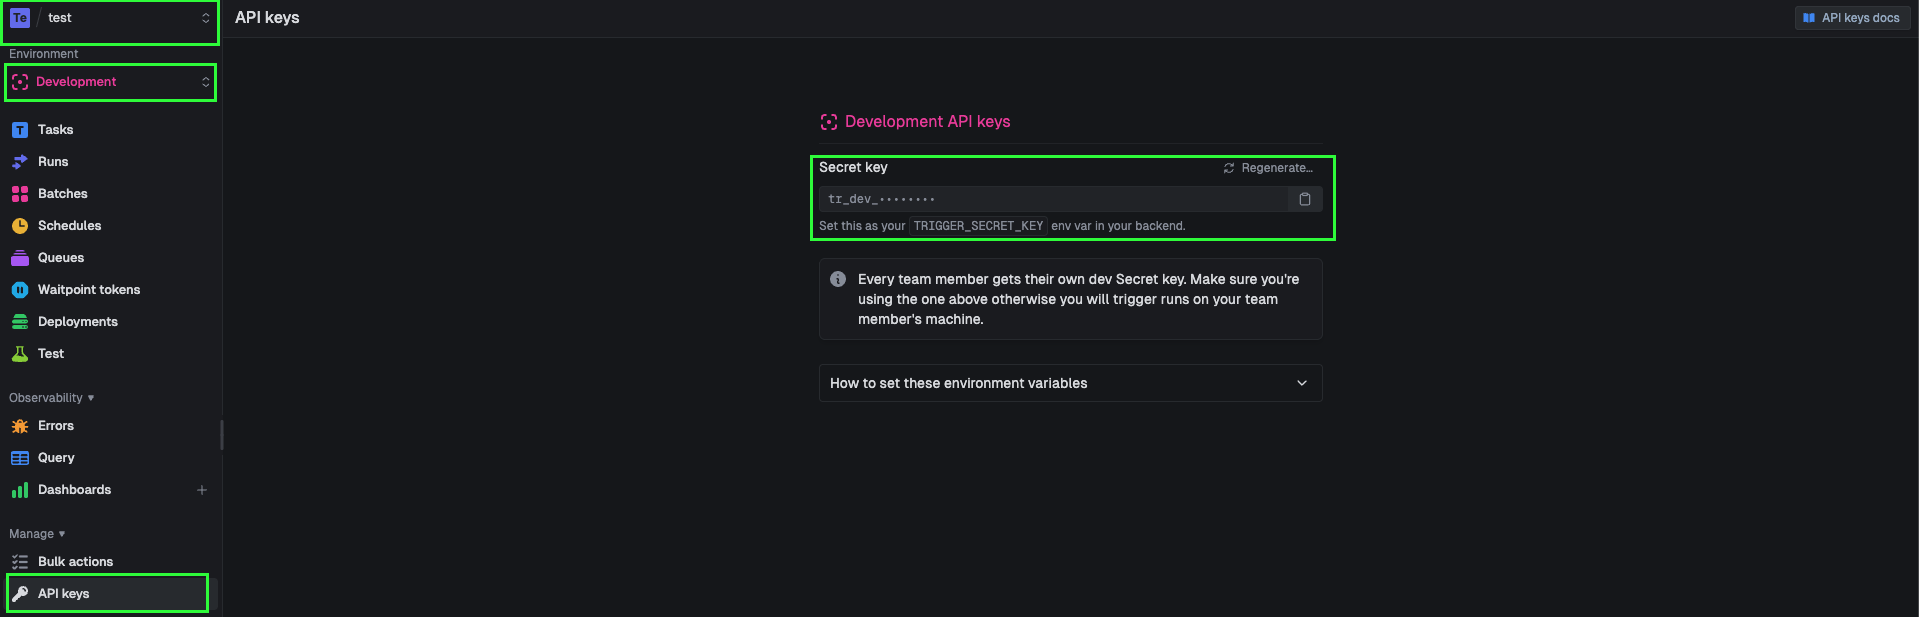Viewport: 1919px width, 617px height.
Task: Click the 'Te' project avatar icon
Action: click(20, 18)
